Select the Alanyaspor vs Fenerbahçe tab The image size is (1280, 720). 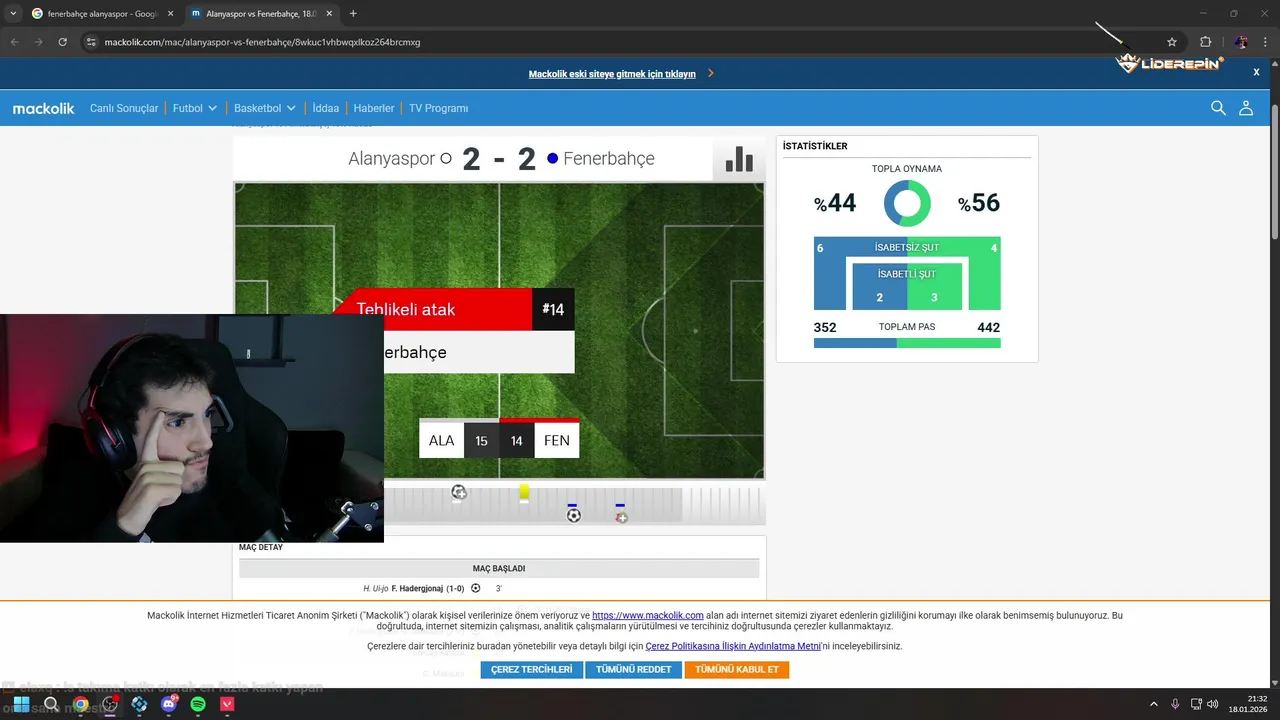coord(260,14)
